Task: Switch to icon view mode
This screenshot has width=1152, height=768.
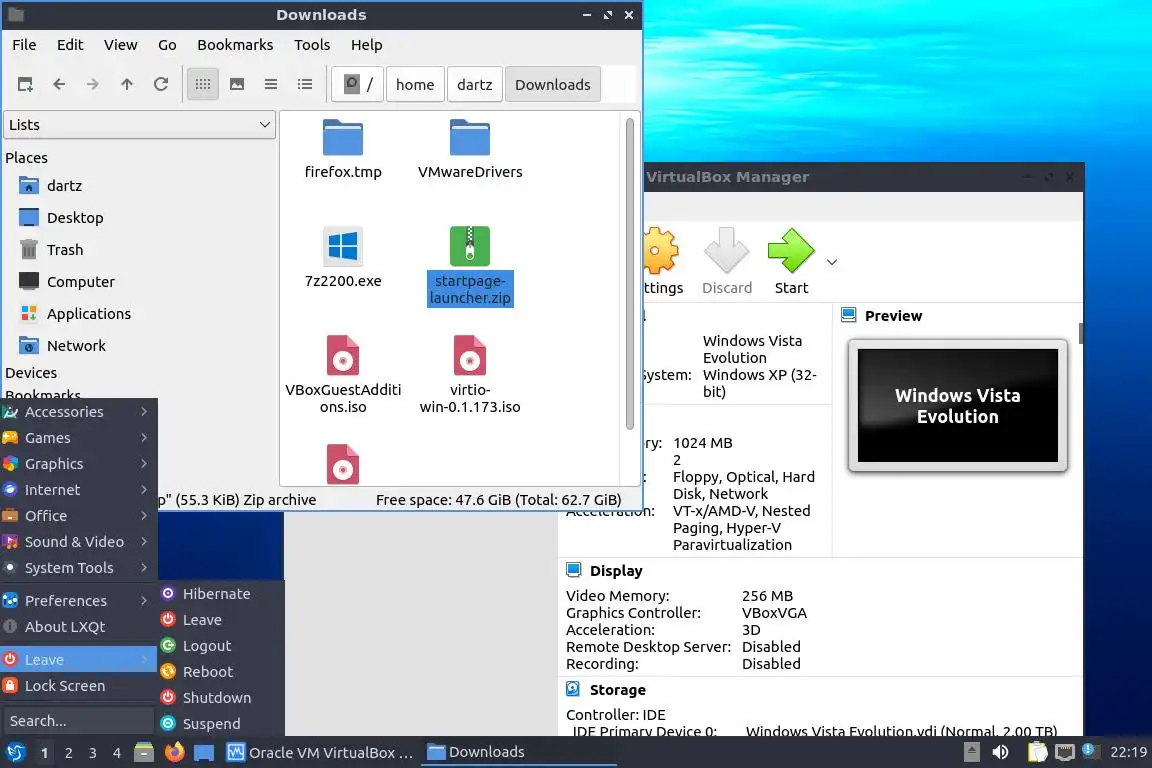Action: point(203,85)
